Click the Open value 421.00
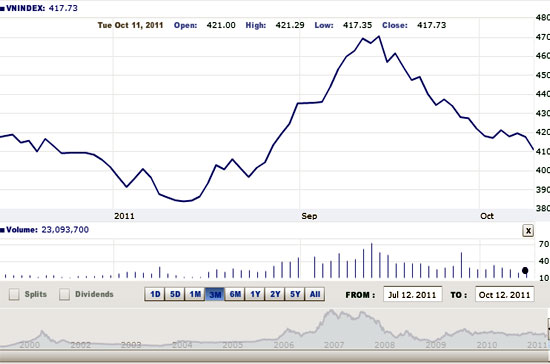This screenshot has height=364, width=550. coord(221,25)
